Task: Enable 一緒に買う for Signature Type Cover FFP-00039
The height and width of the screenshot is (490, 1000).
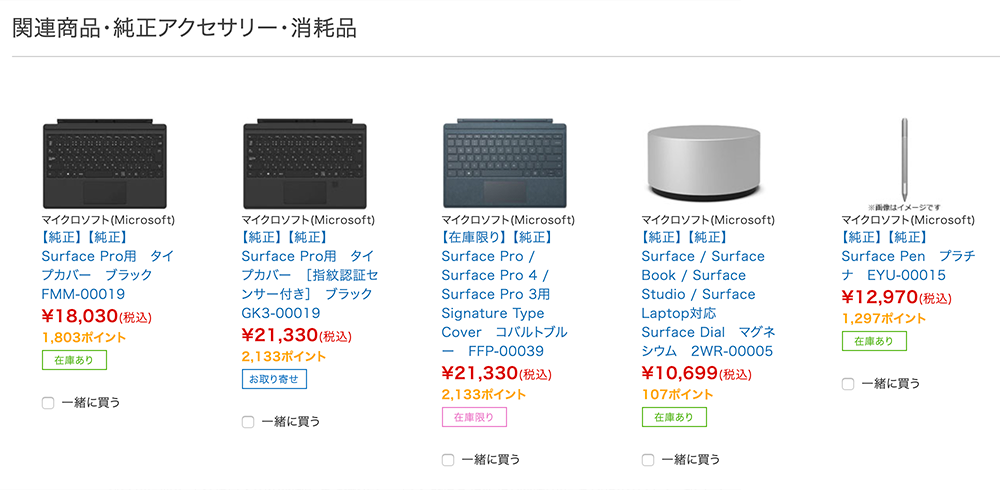Action: [x=448, y=460]
